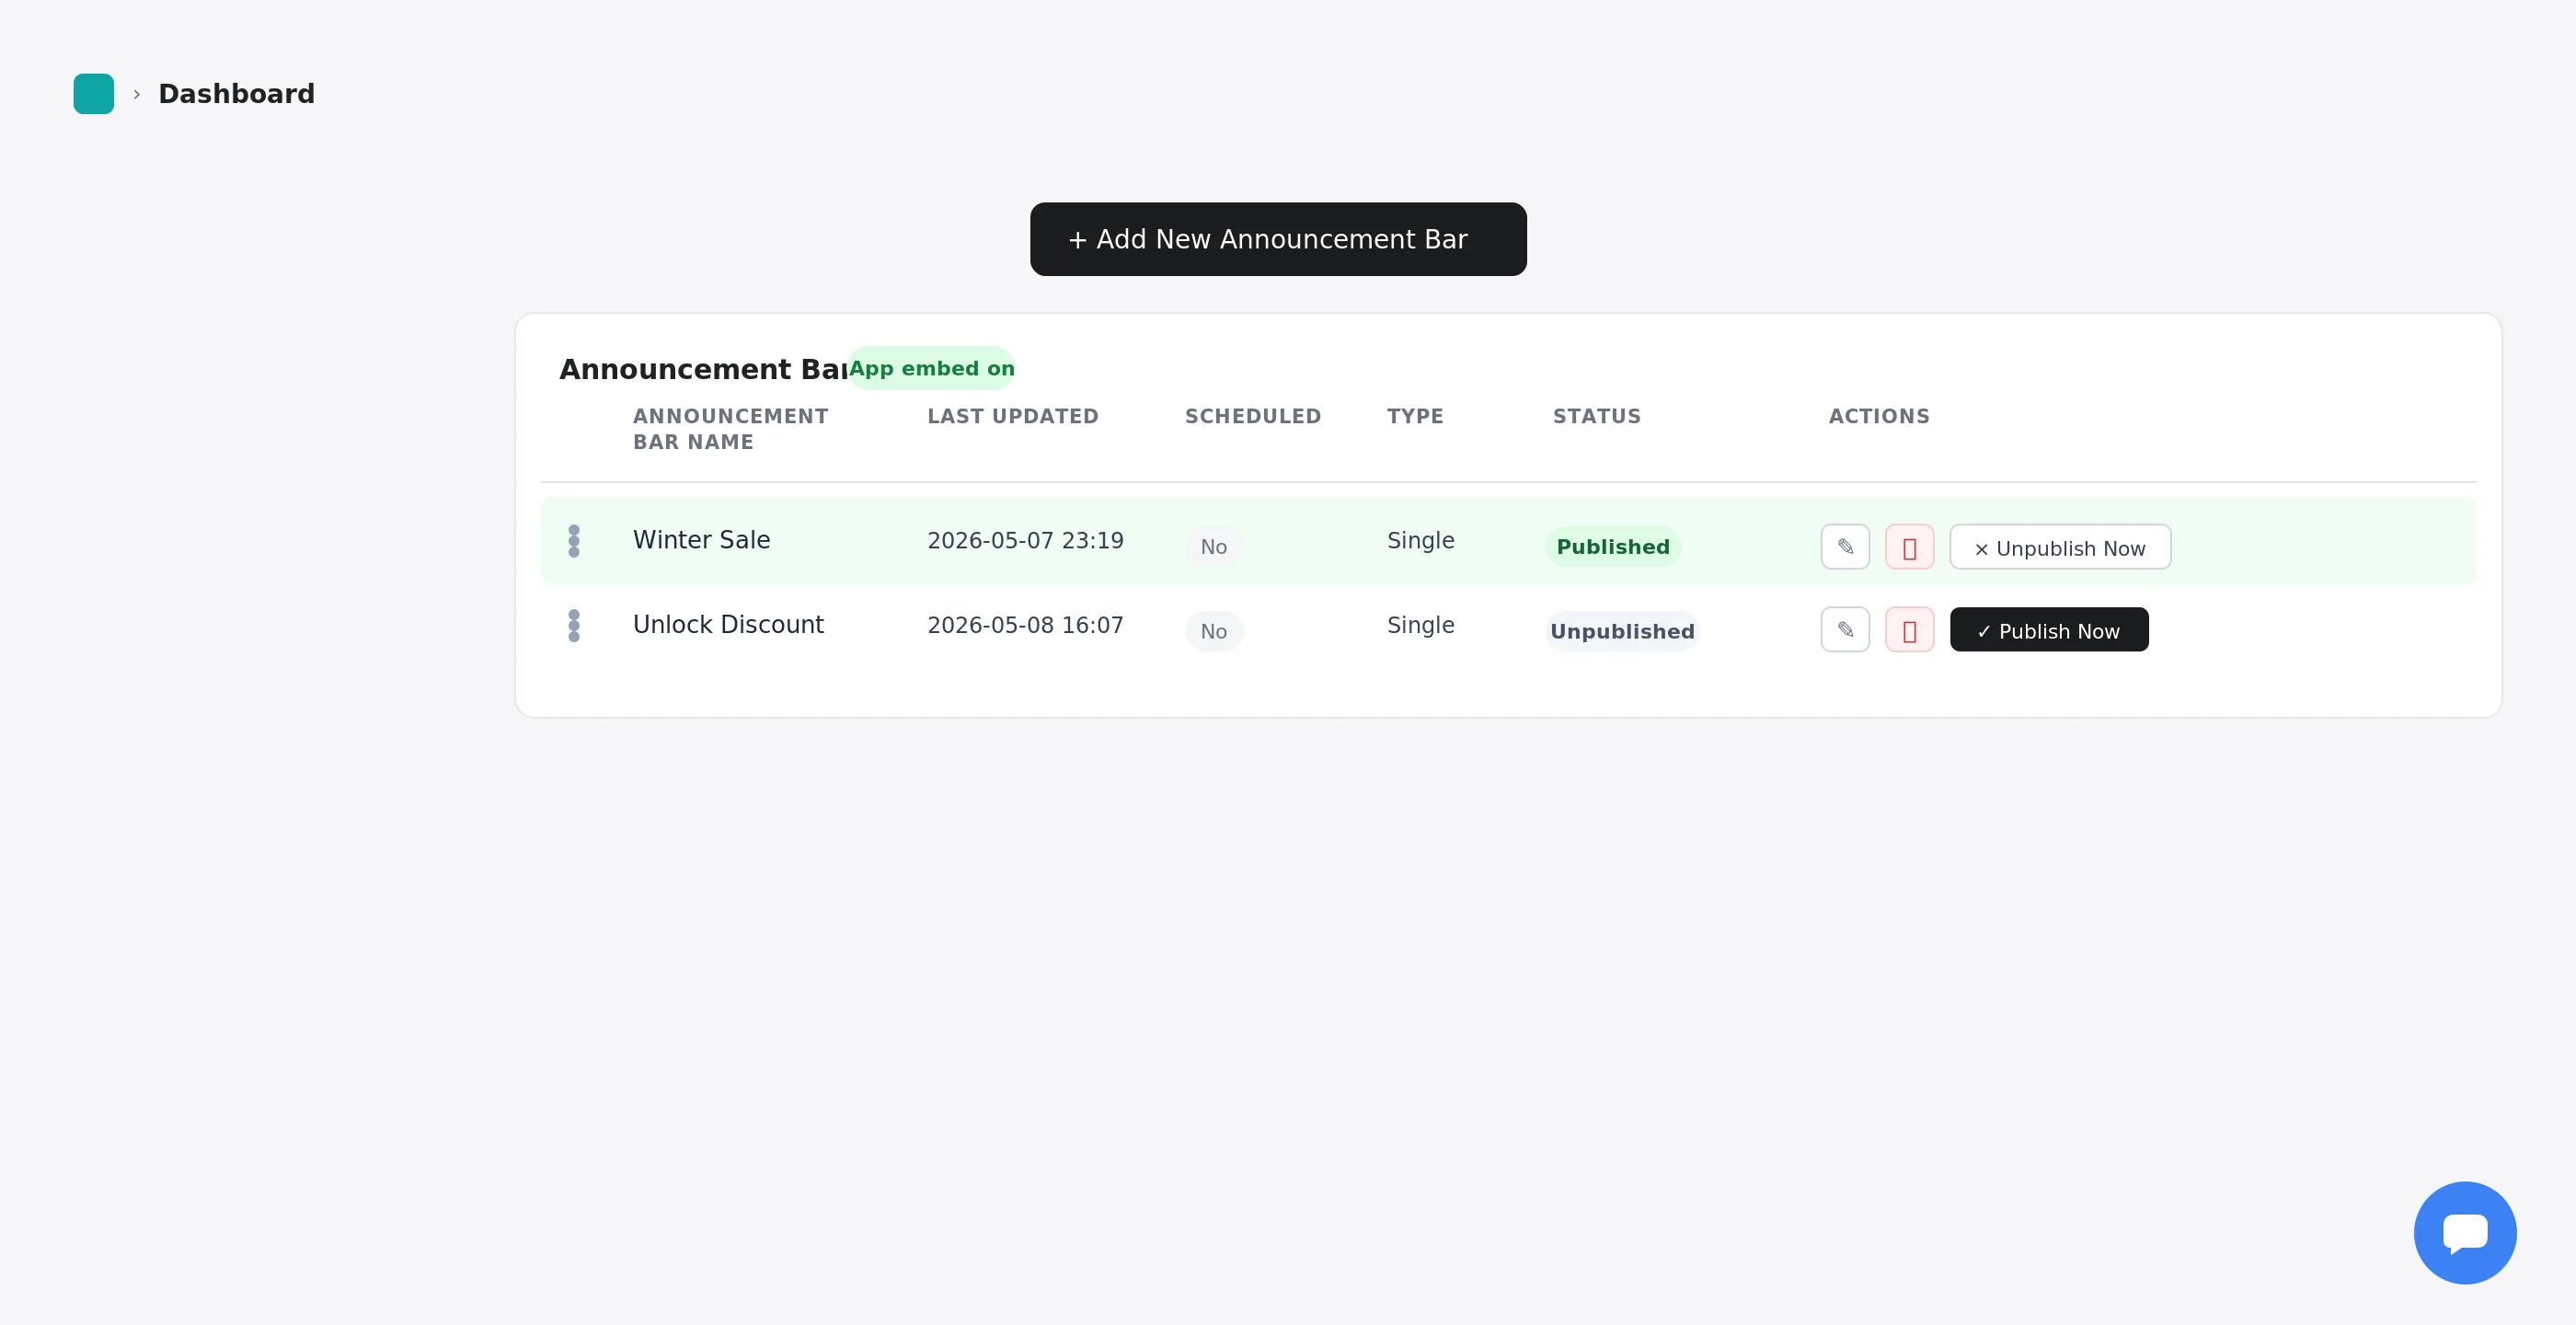Select the Winter Sale name text
This screenshot has width=2576, height=1325.
pyautogui.click(x=701, y=540)
